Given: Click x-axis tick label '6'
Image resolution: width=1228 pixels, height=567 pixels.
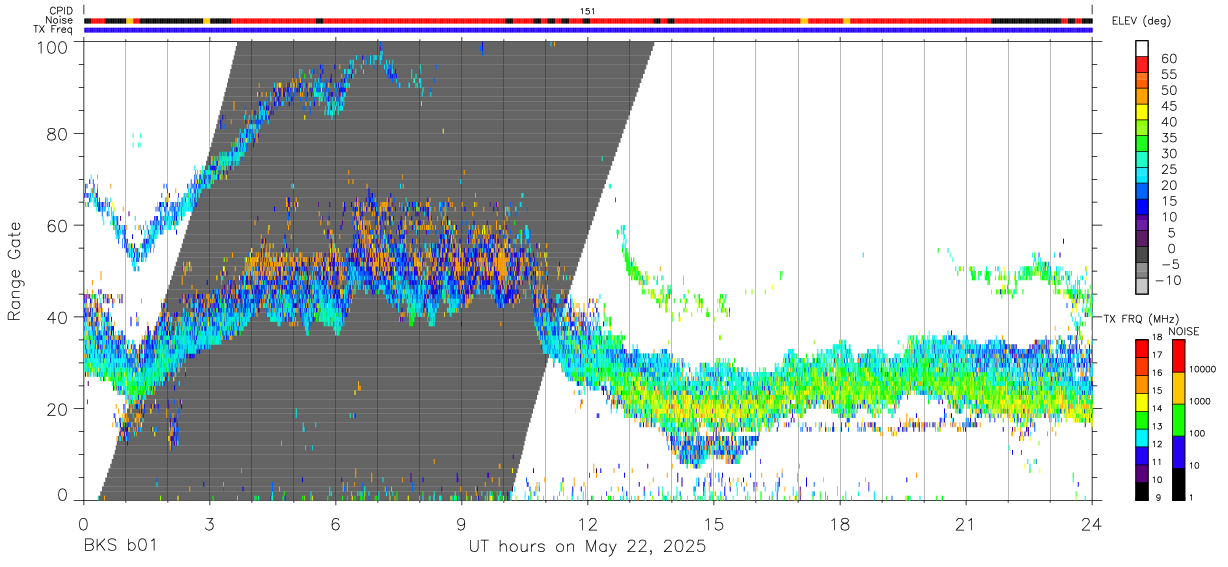Looking at the screenshot, I should 336,523.
